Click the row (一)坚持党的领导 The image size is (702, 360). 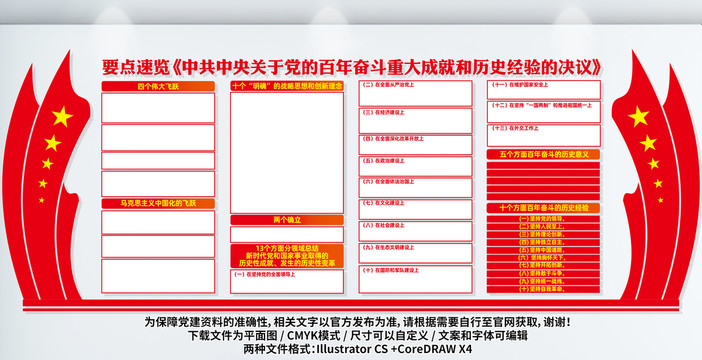(544, 219)
